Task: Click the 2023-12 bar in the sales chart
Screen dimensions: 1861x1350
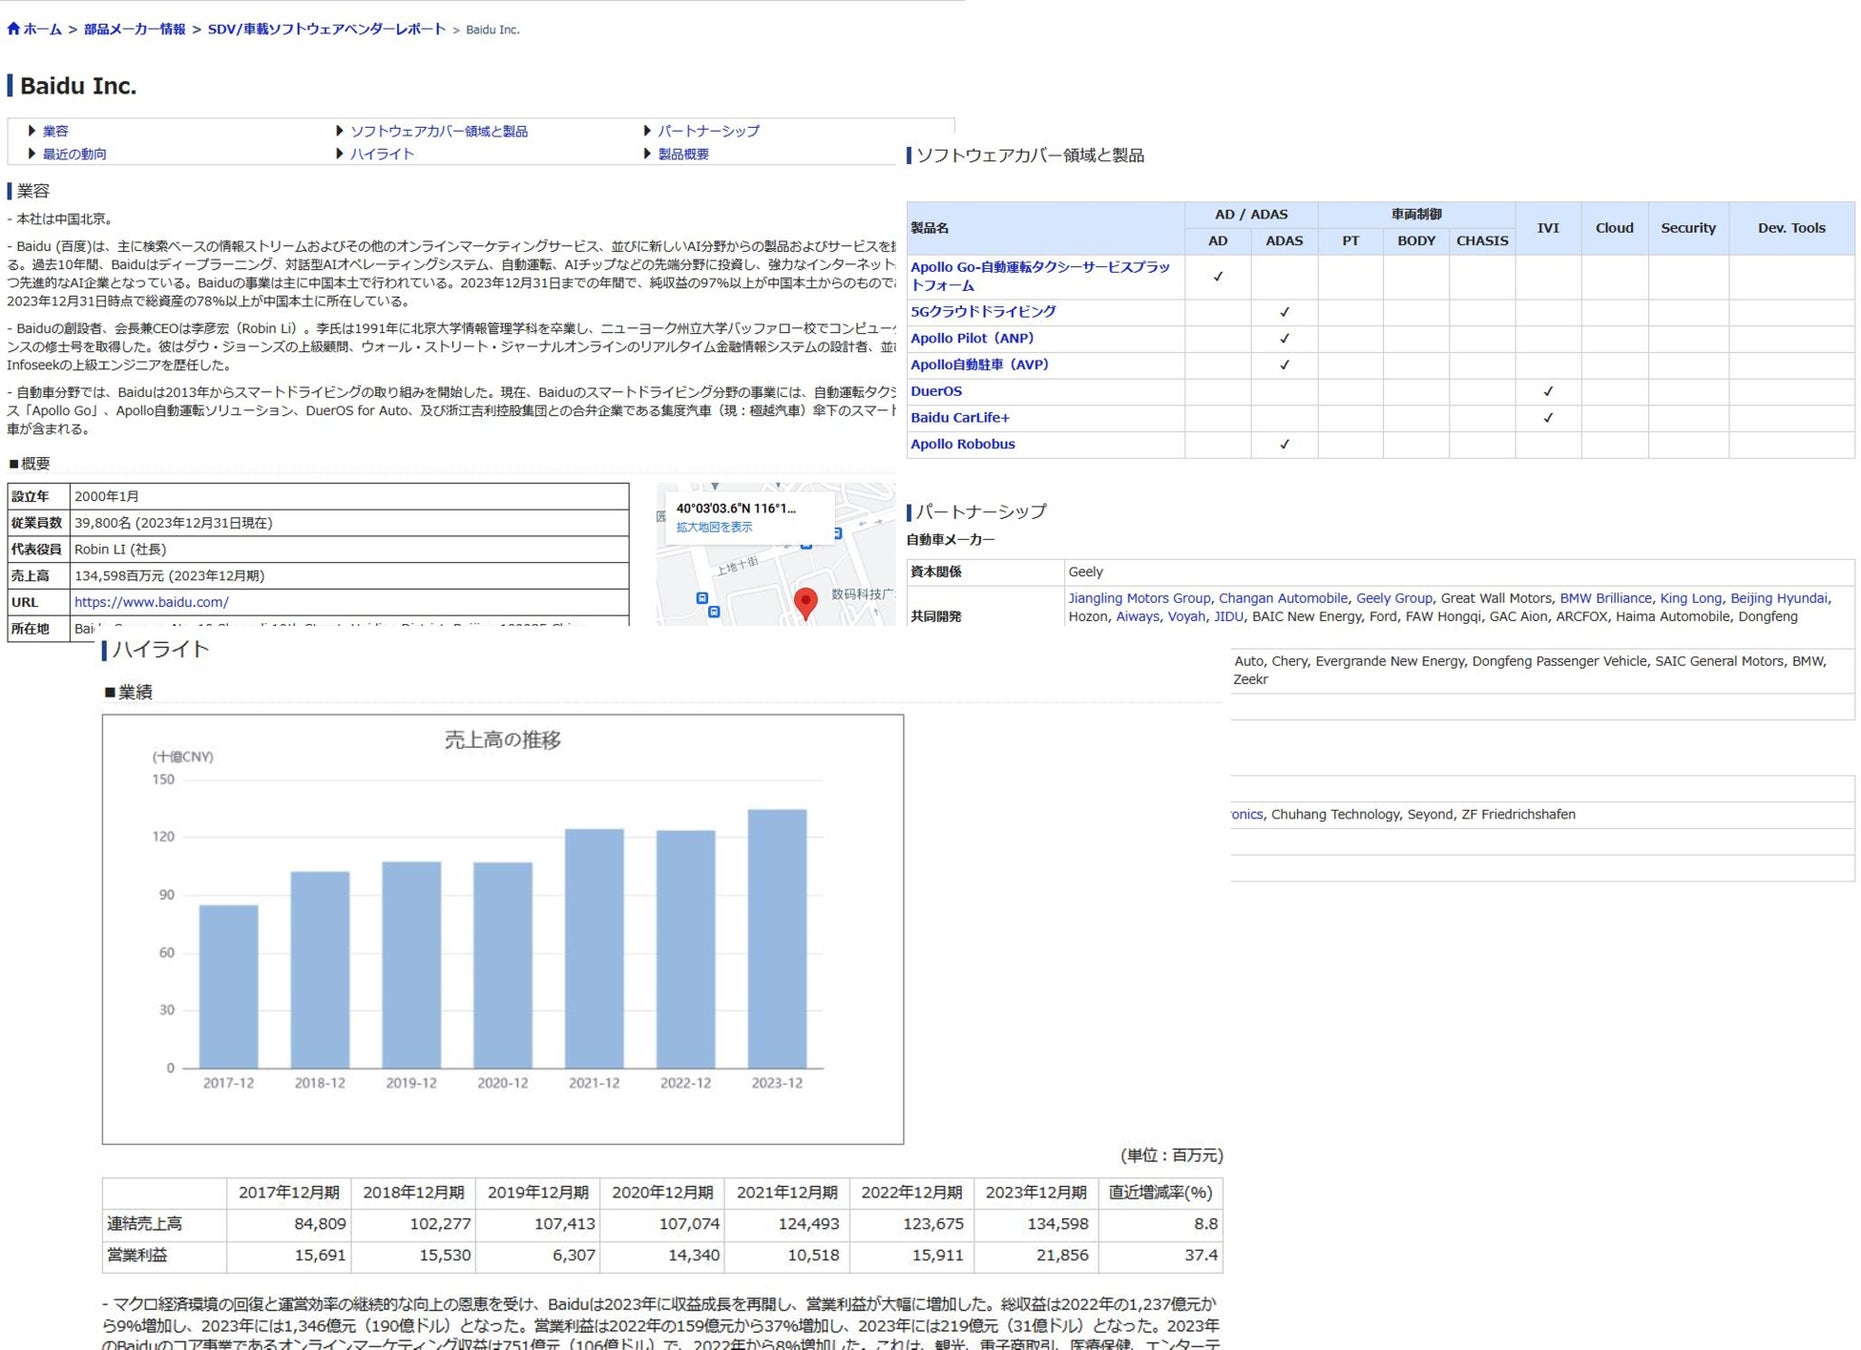Action: point(777,938)
